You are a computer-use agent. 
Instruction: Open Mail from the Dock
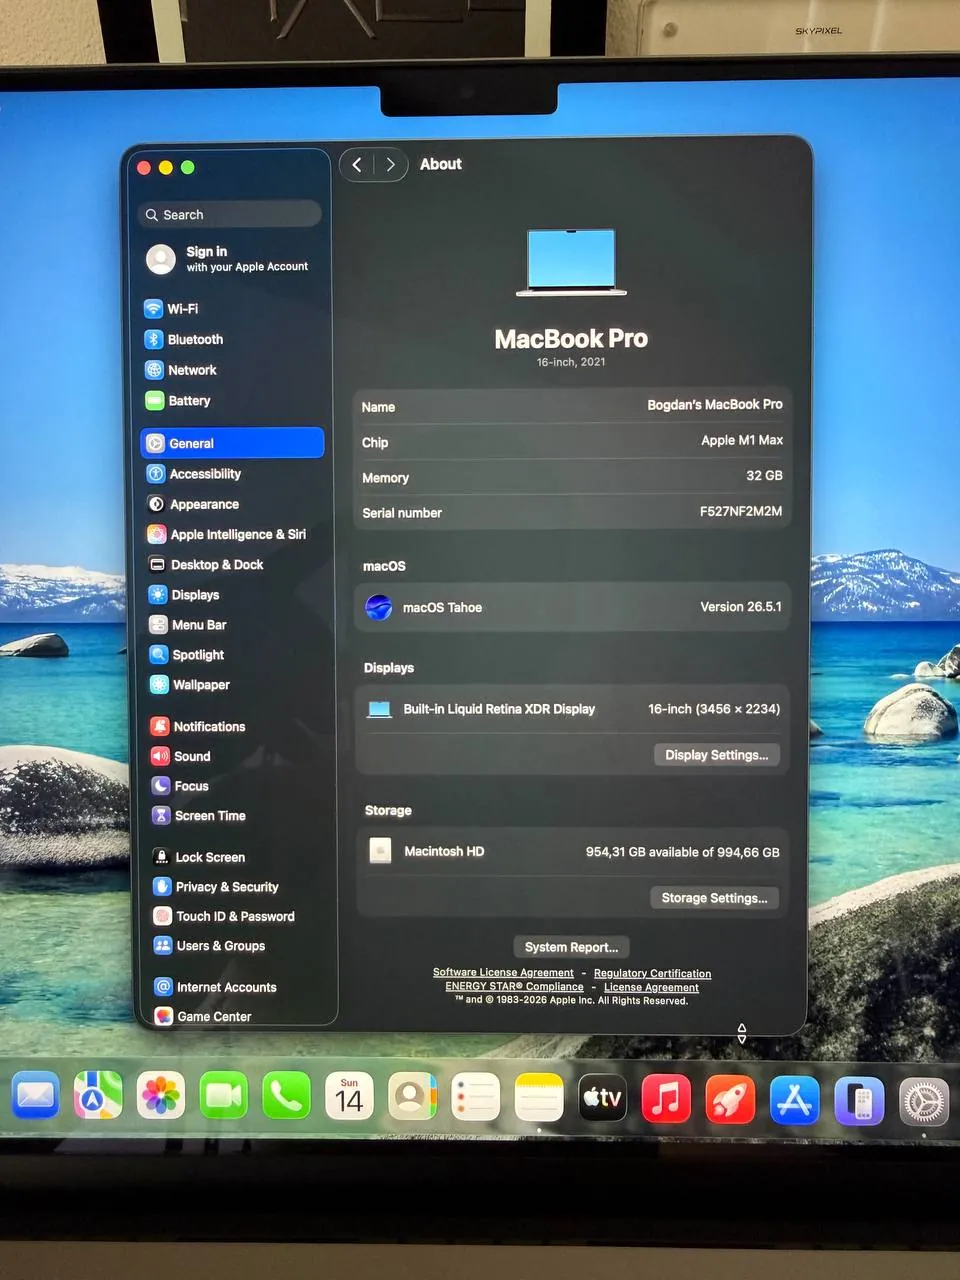(35, 1096)
